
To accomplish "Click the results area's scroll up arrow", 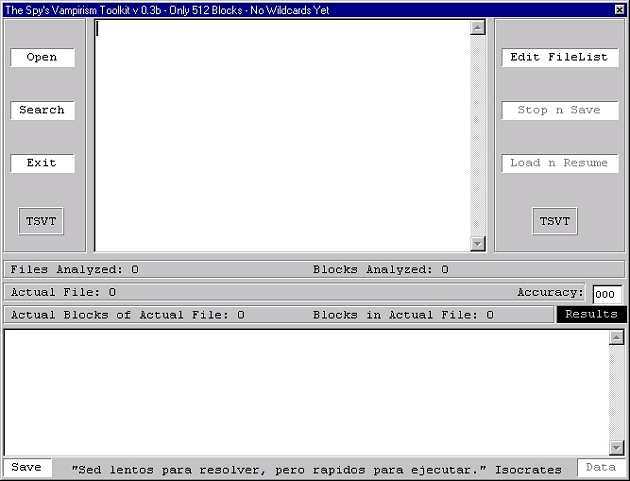I will (616, 338).
